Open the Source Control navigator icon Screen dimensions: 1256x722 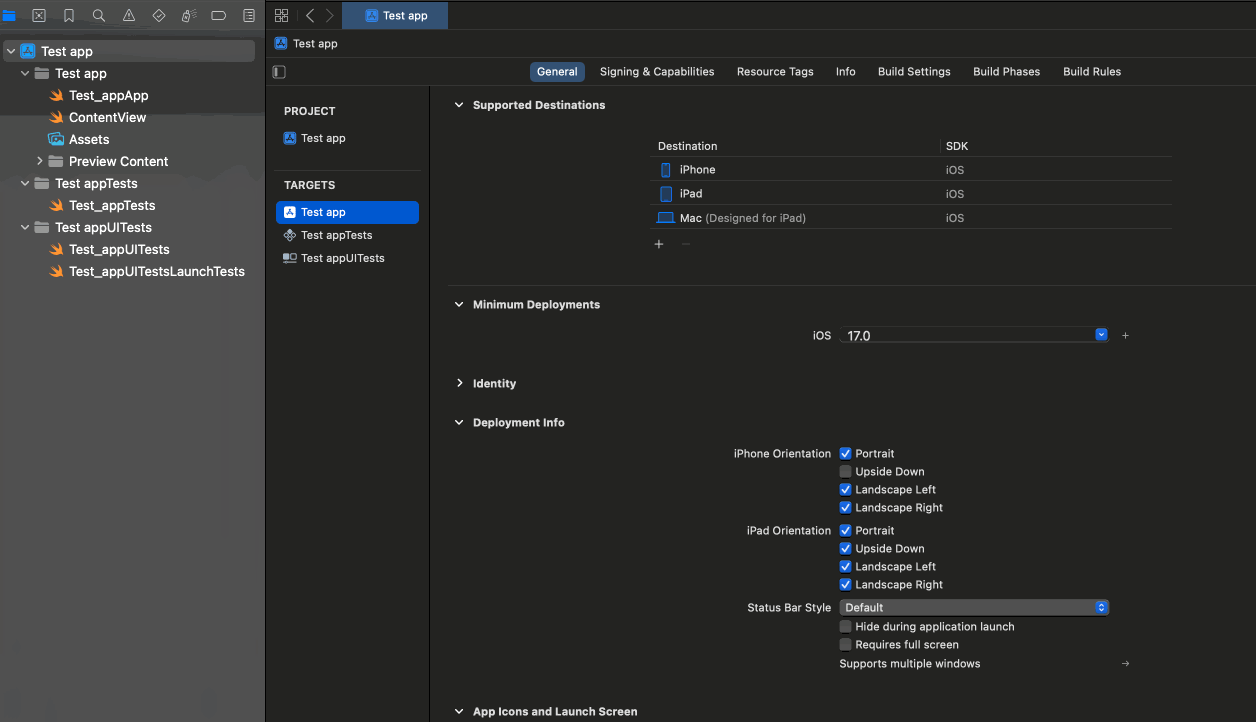coord(39,16)
